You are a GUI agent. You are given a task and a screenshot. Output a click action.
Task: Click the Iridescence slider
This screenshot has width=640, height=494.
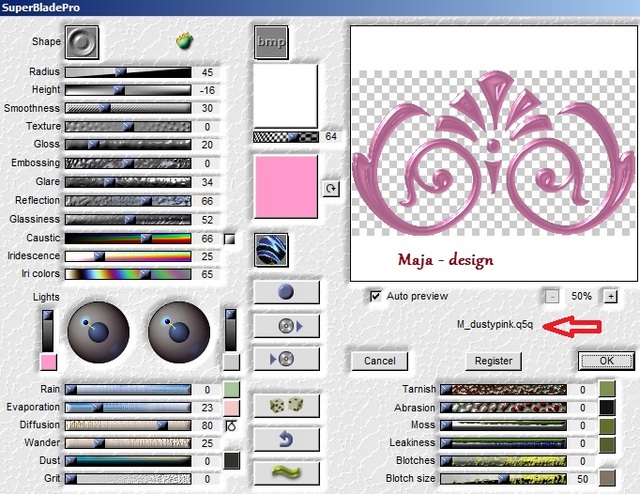point(128,256)
